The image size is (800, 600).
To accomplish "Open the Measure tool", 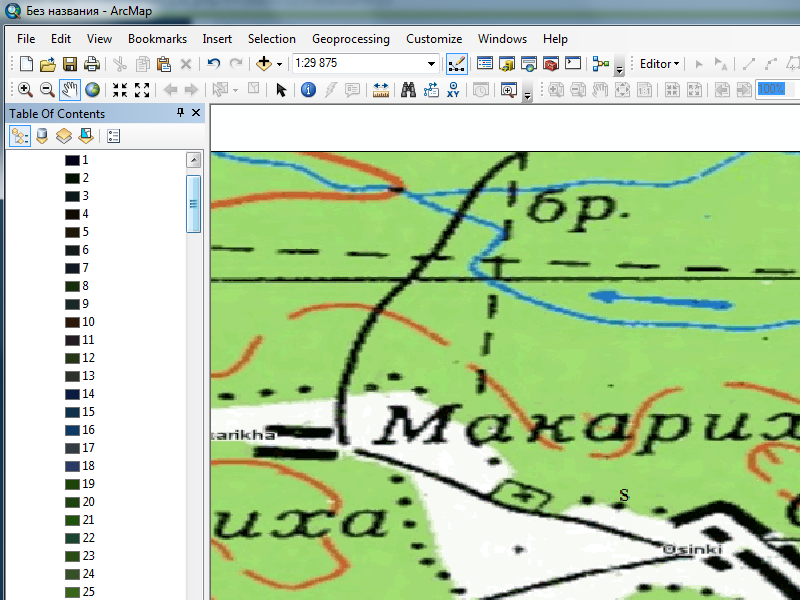I will pyautogui.click(x=381, y=90).
